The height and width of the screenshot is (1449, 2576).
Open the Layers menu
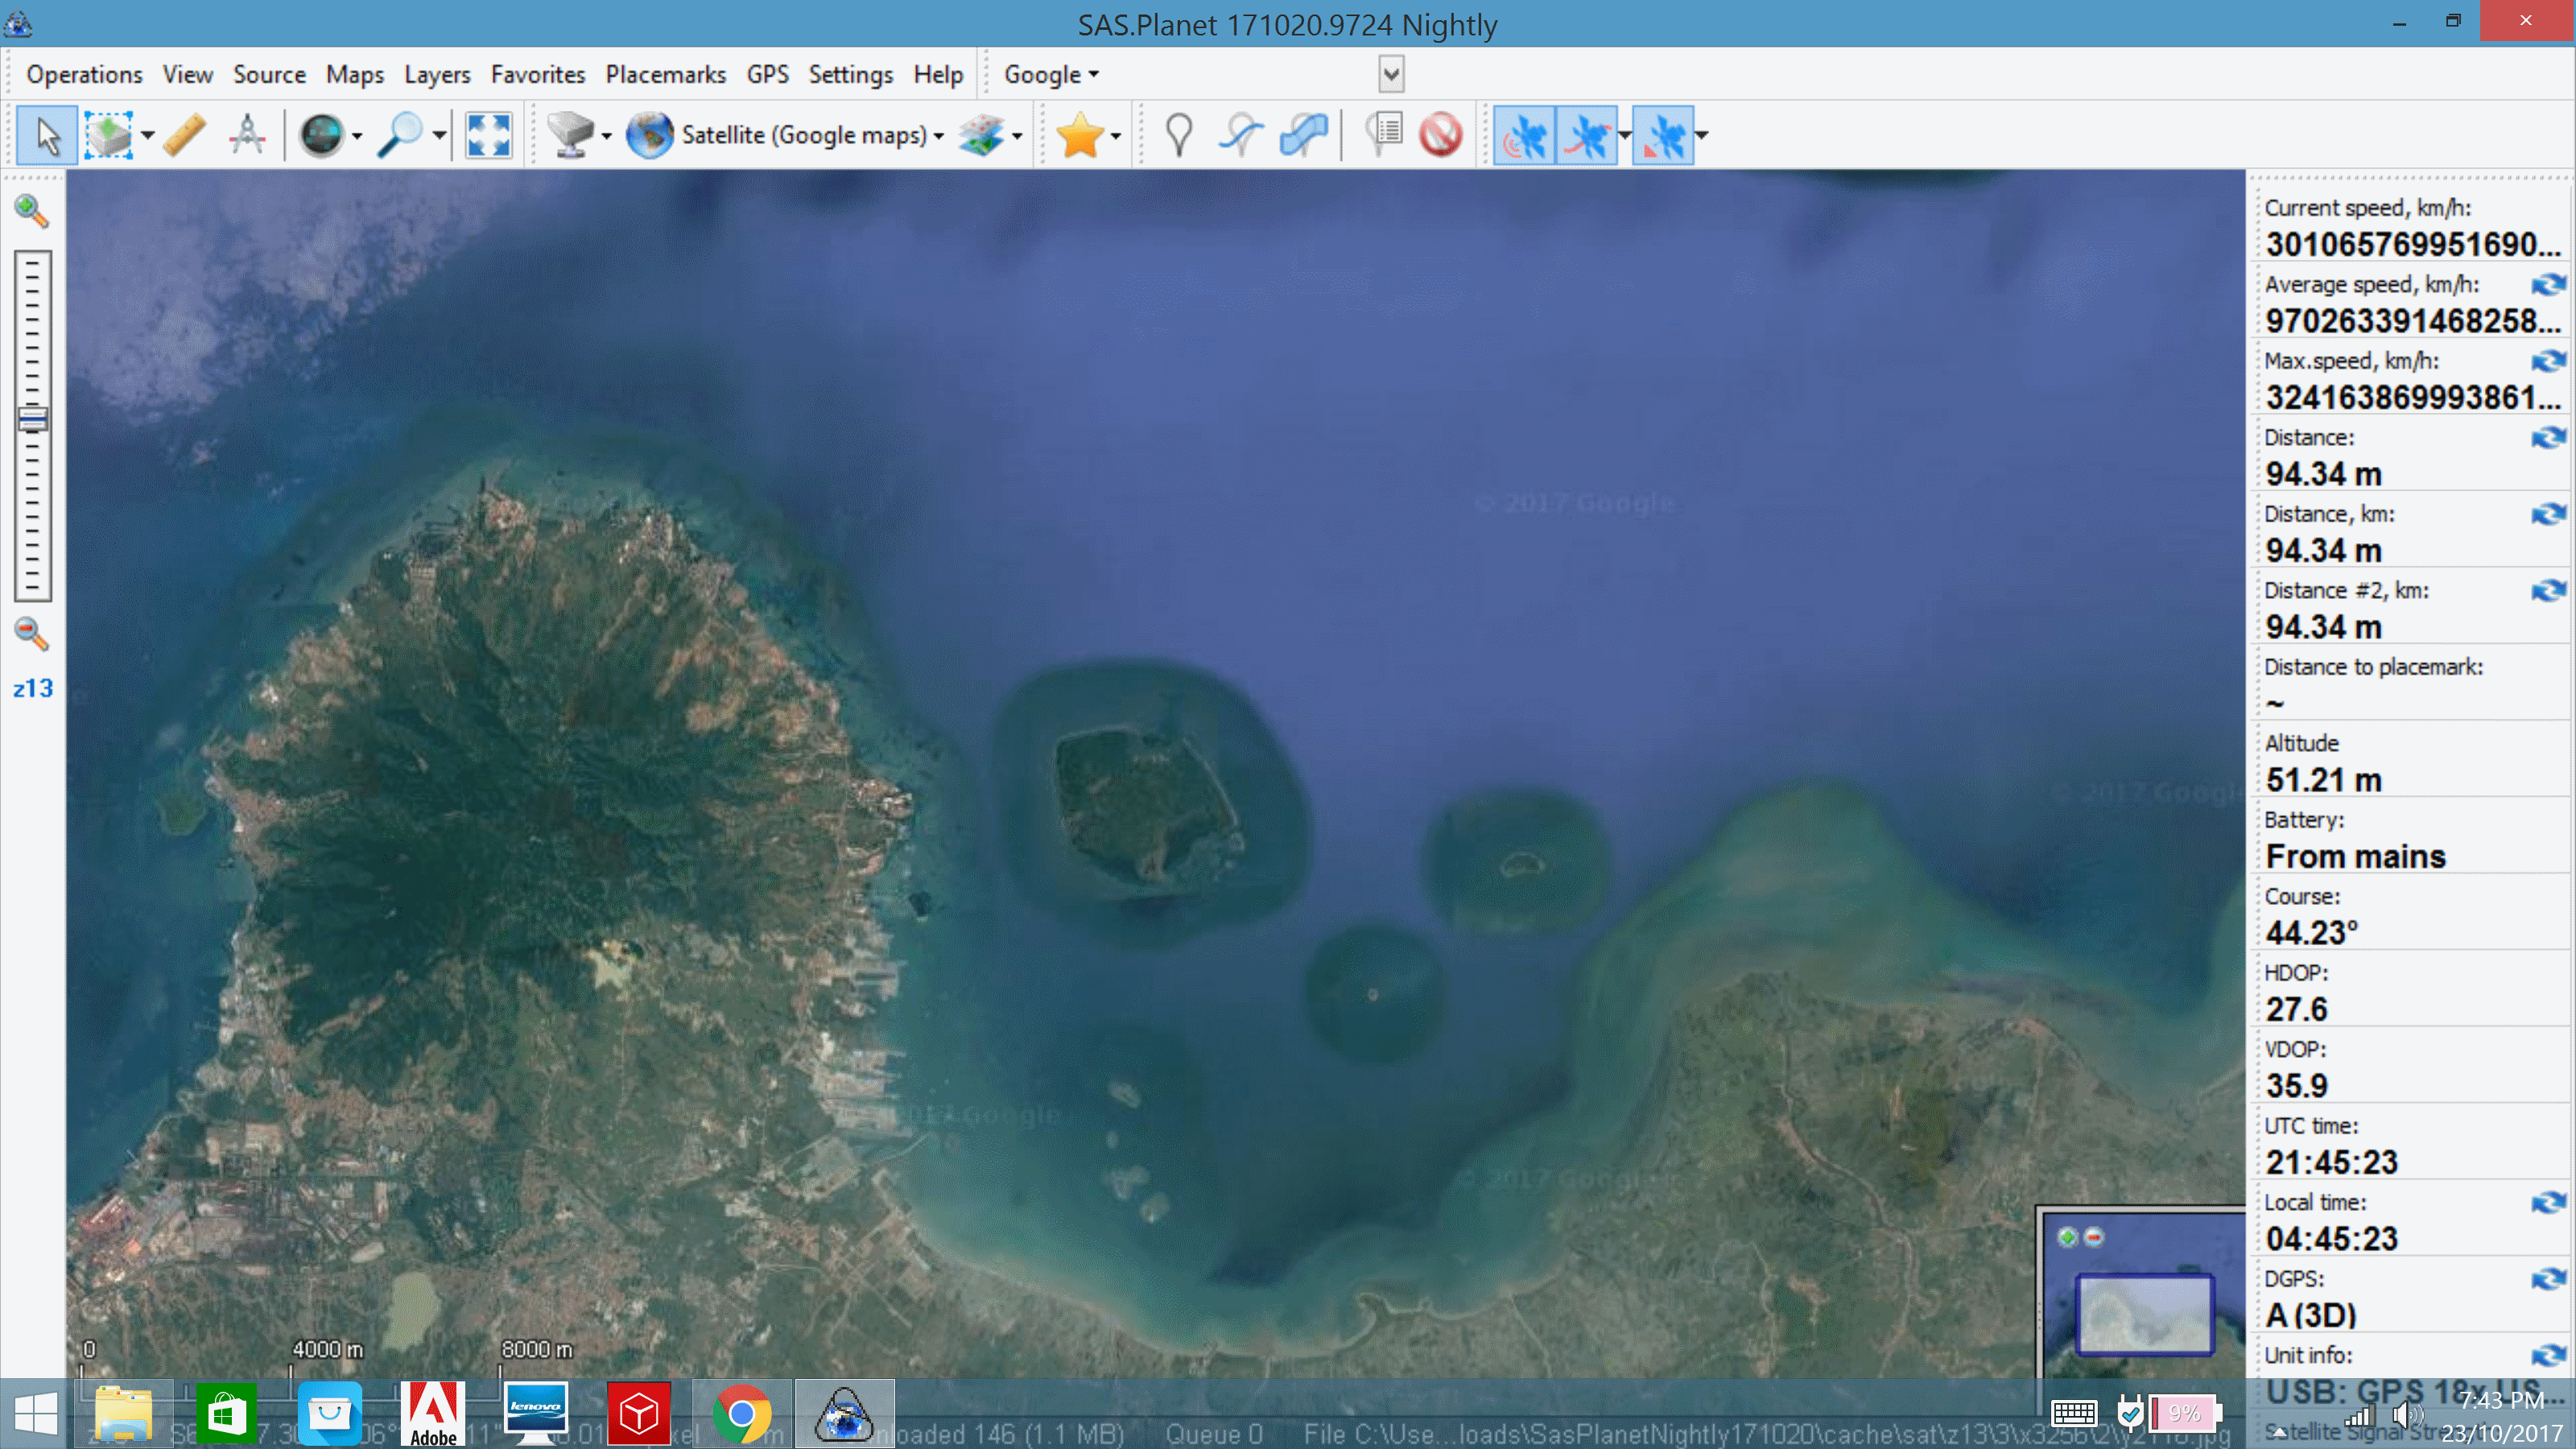tap(436, 75)
